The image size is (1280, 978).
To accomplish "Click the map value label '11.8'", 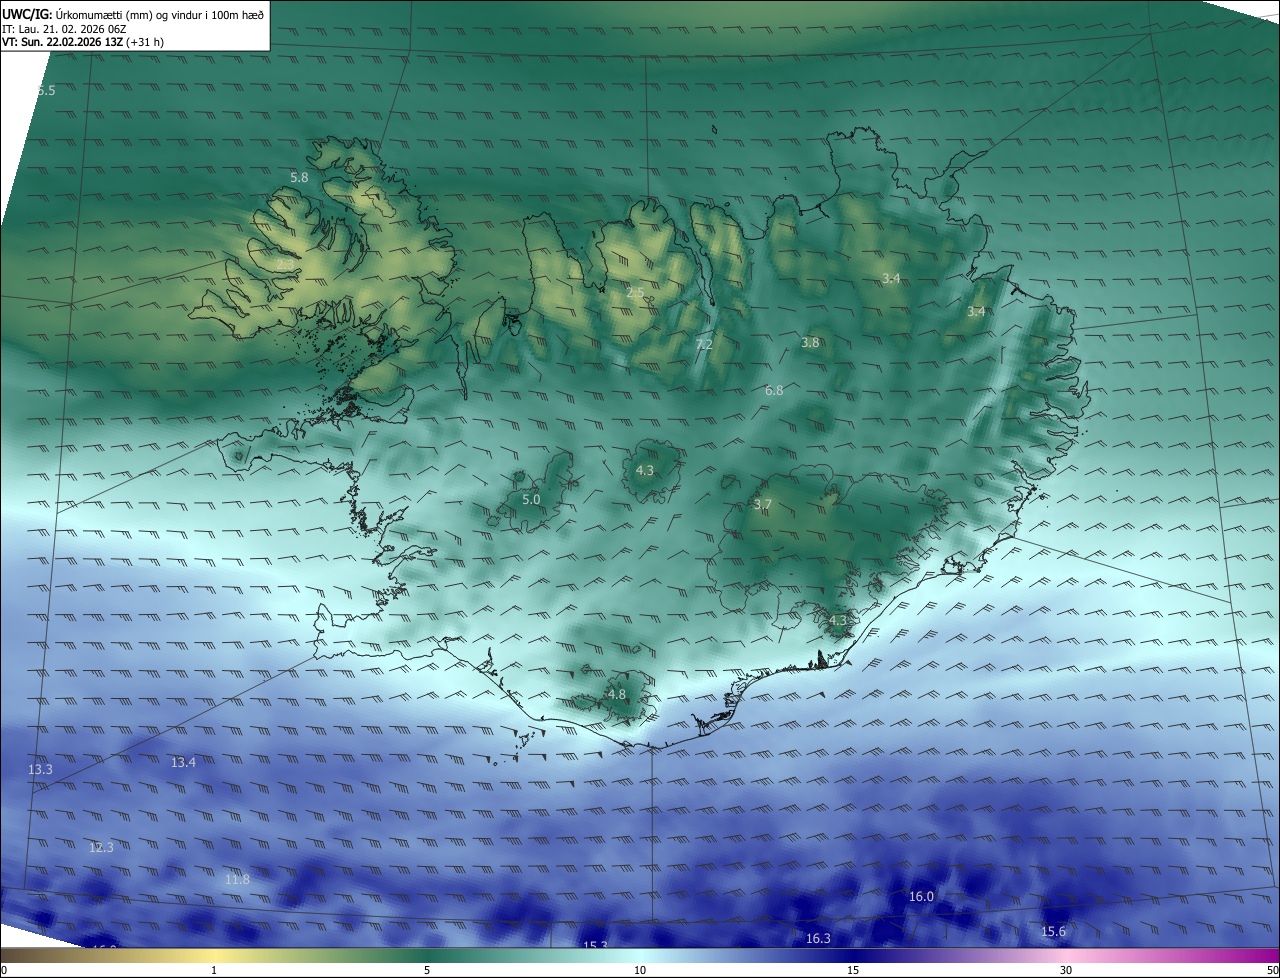I will (237, 879).
